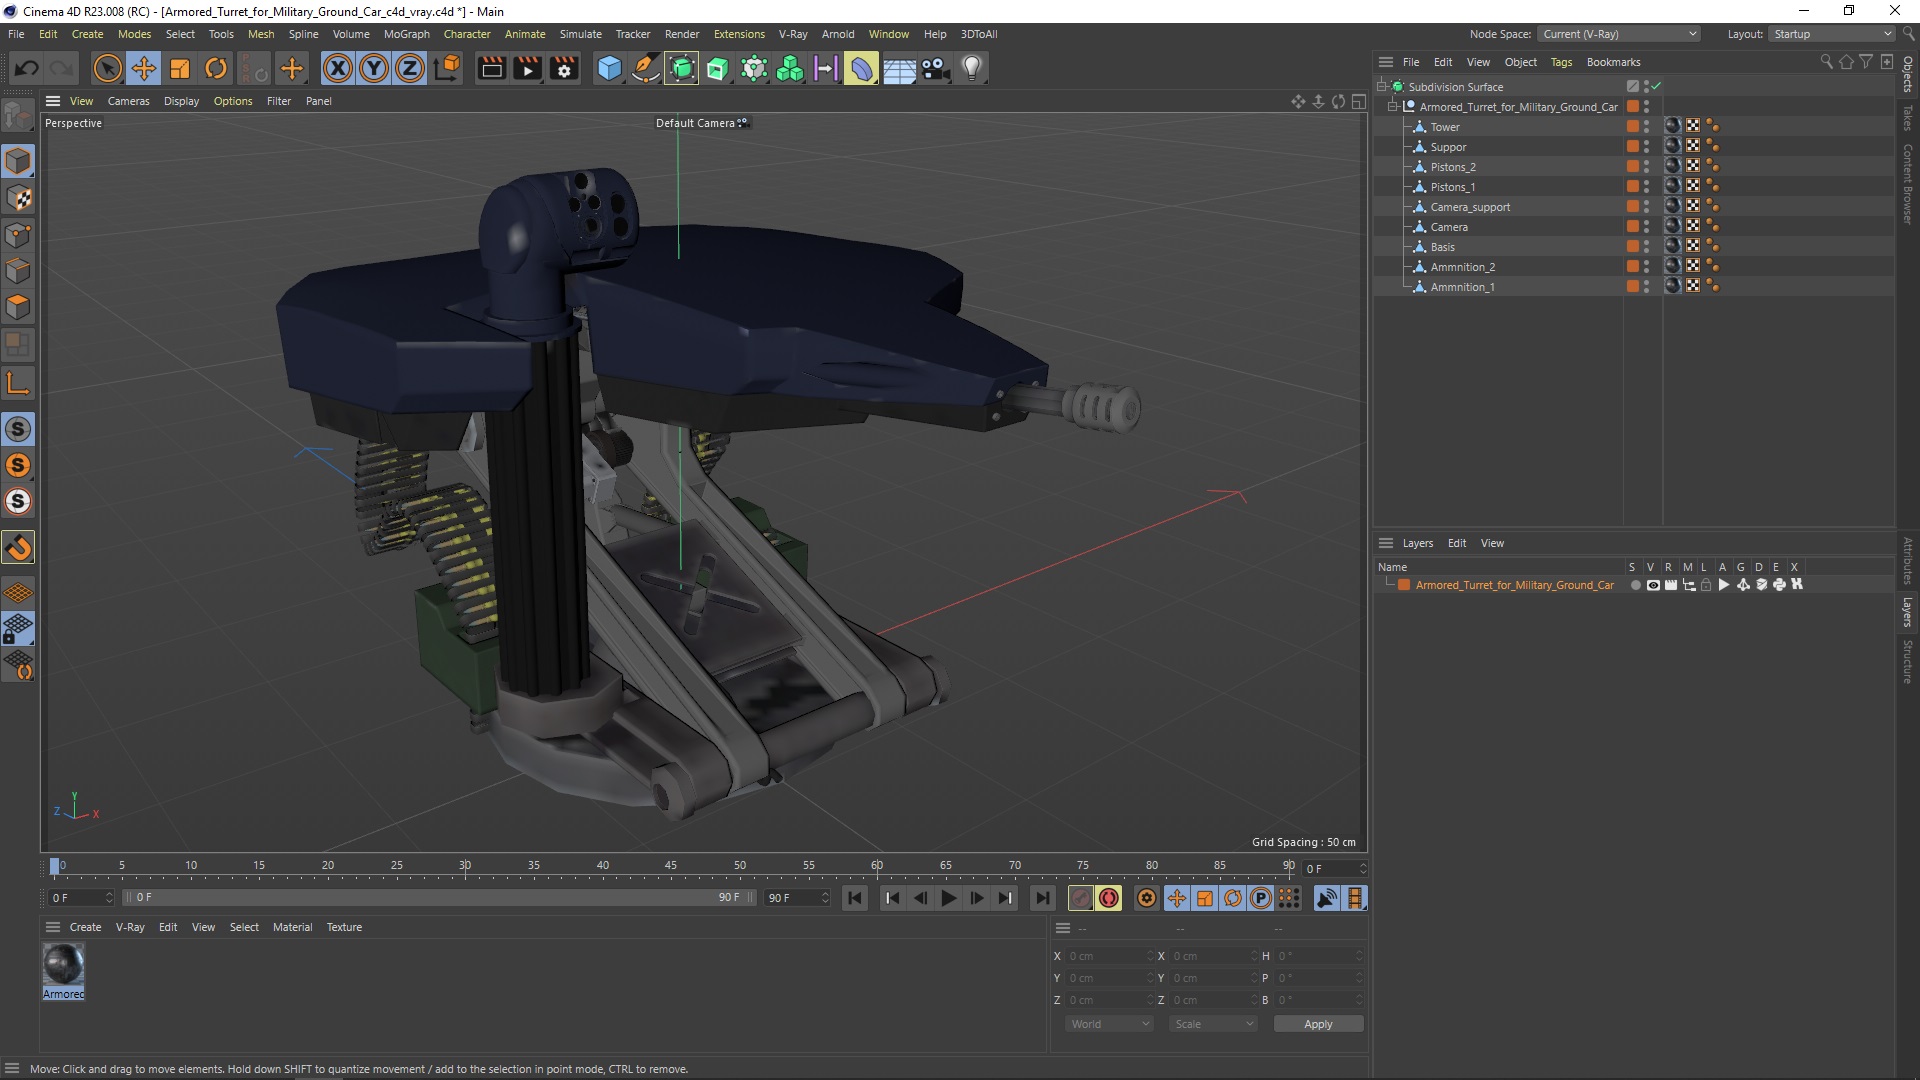Click the Play button in timeline

[947, 898]
